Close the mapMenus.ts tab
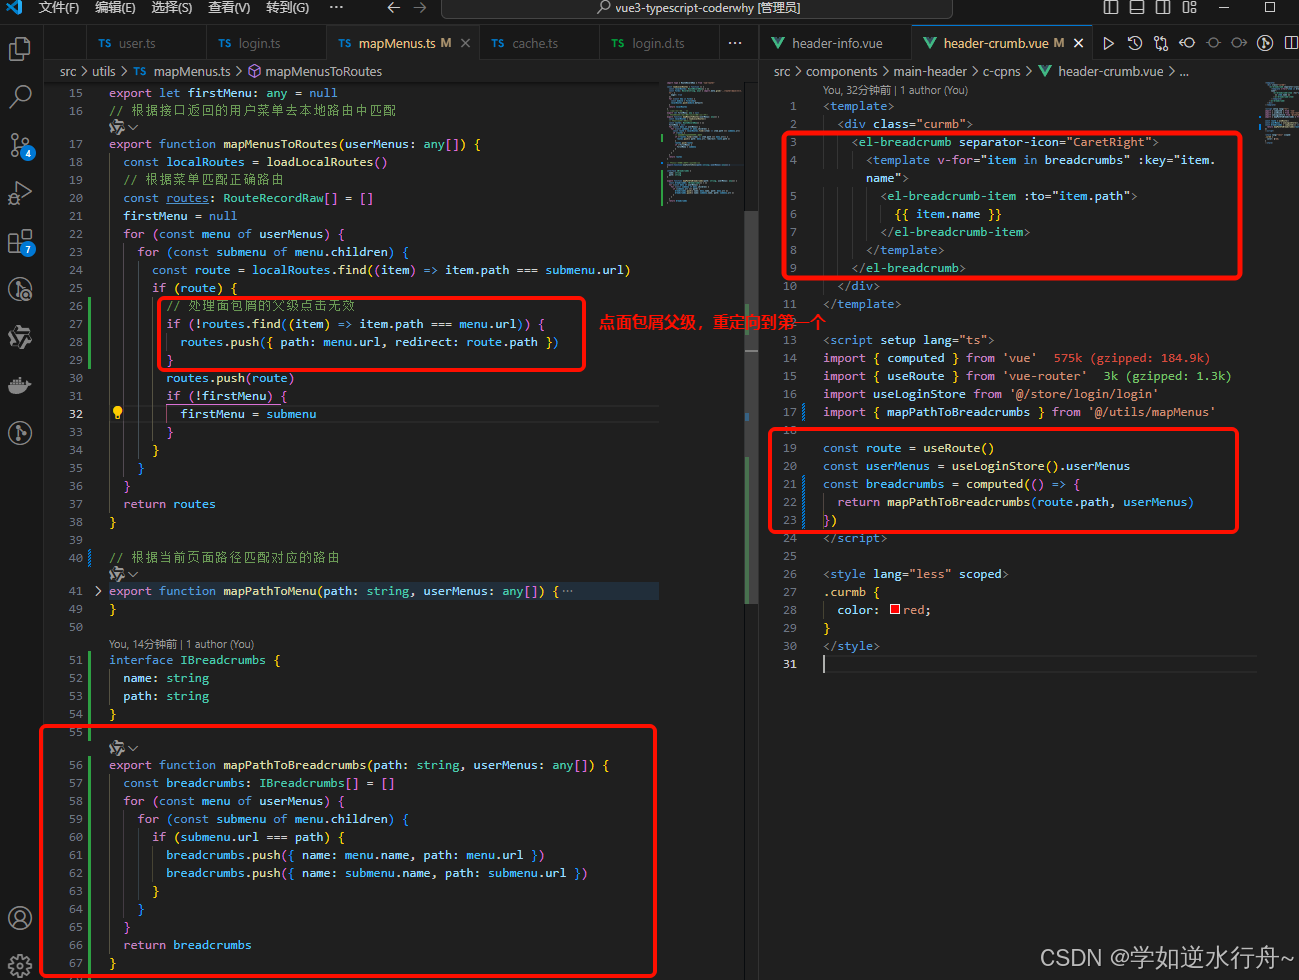Image resolution: width=1299 pixels, height=980 pixels. (x=465, y=43)
